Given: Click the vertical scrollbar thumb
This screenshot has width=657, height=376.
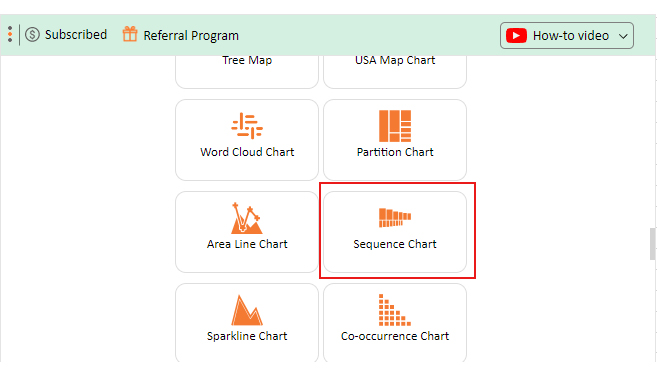Looking at the screenshot, I should [x=652, y=244].
